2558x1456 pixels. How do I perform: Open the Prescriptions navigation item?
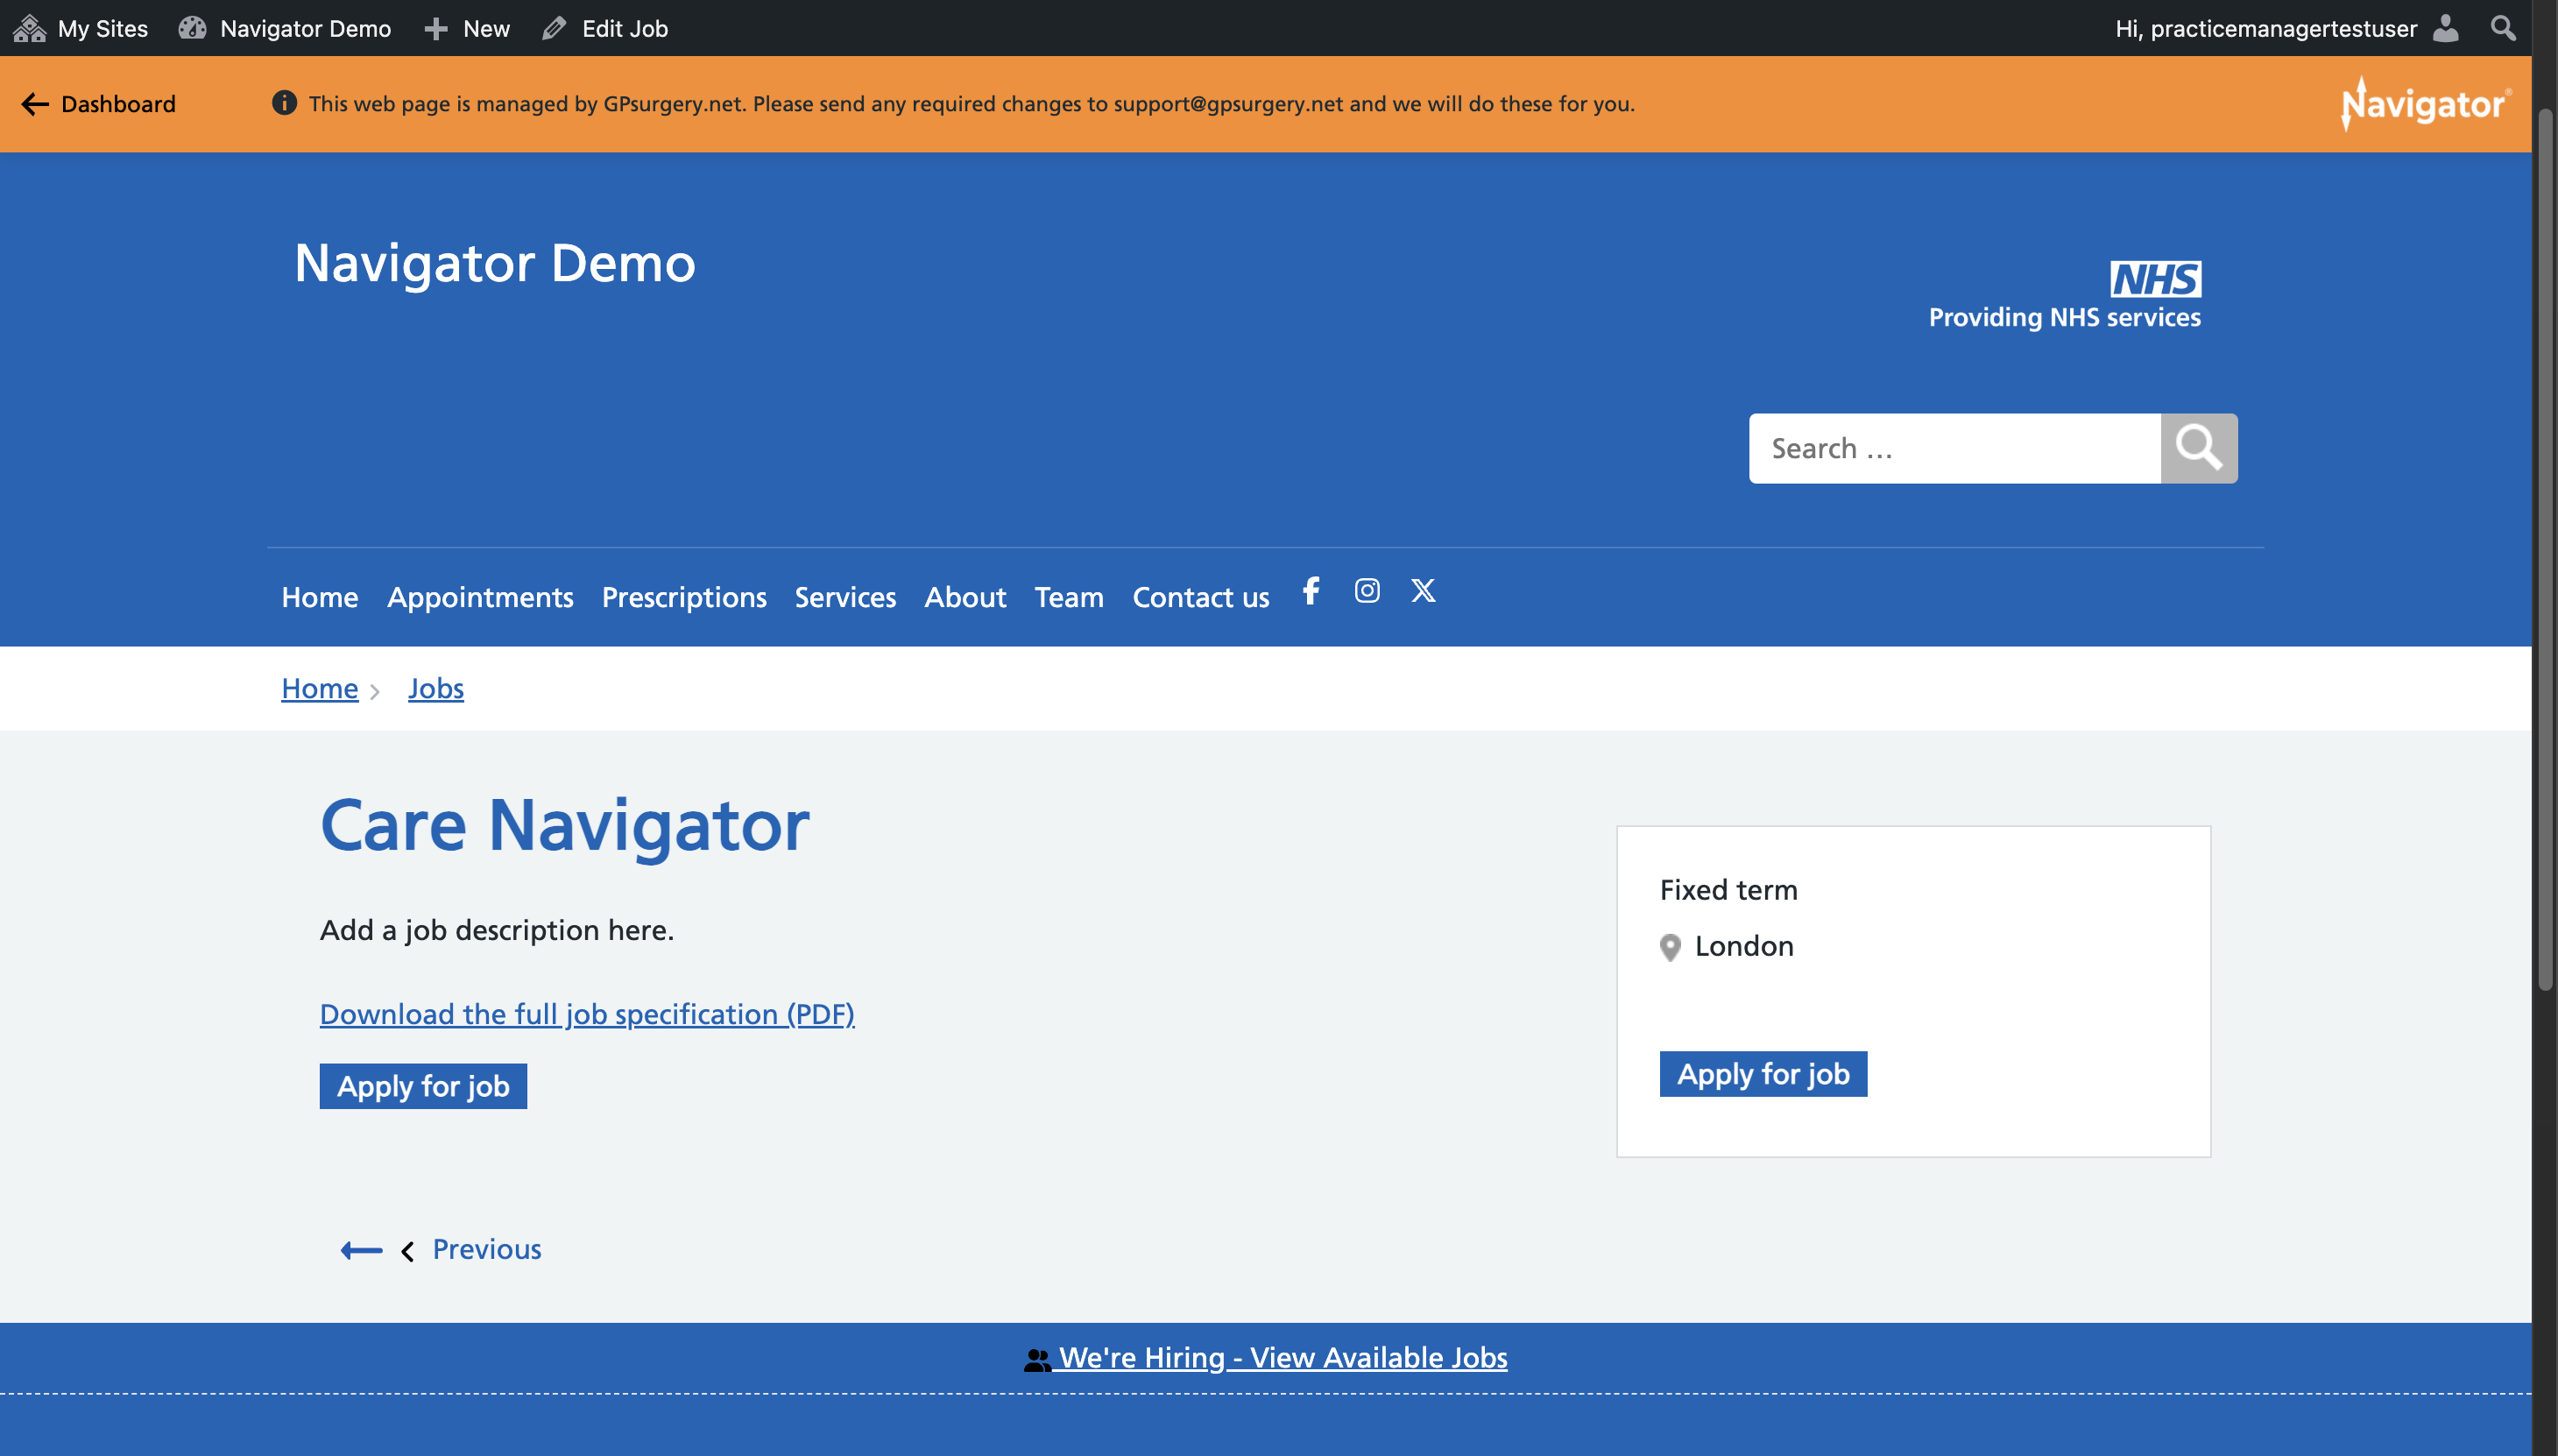[x=684, y=597]
